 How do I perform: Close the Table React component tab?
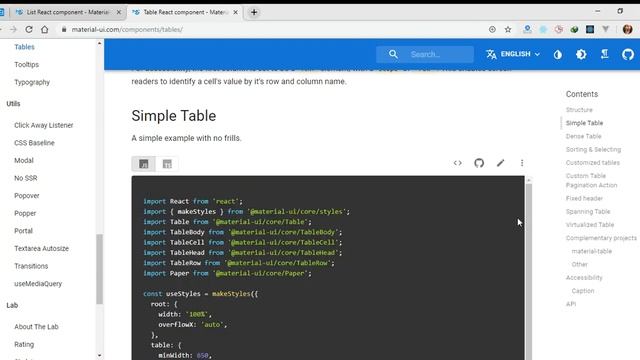coord(236,12)
